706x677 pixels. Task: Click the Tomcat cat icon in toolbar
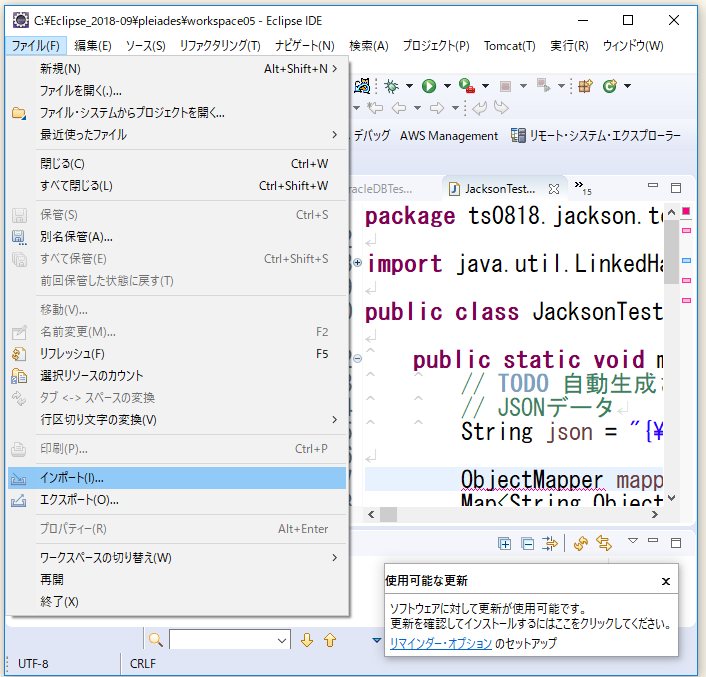362,86
